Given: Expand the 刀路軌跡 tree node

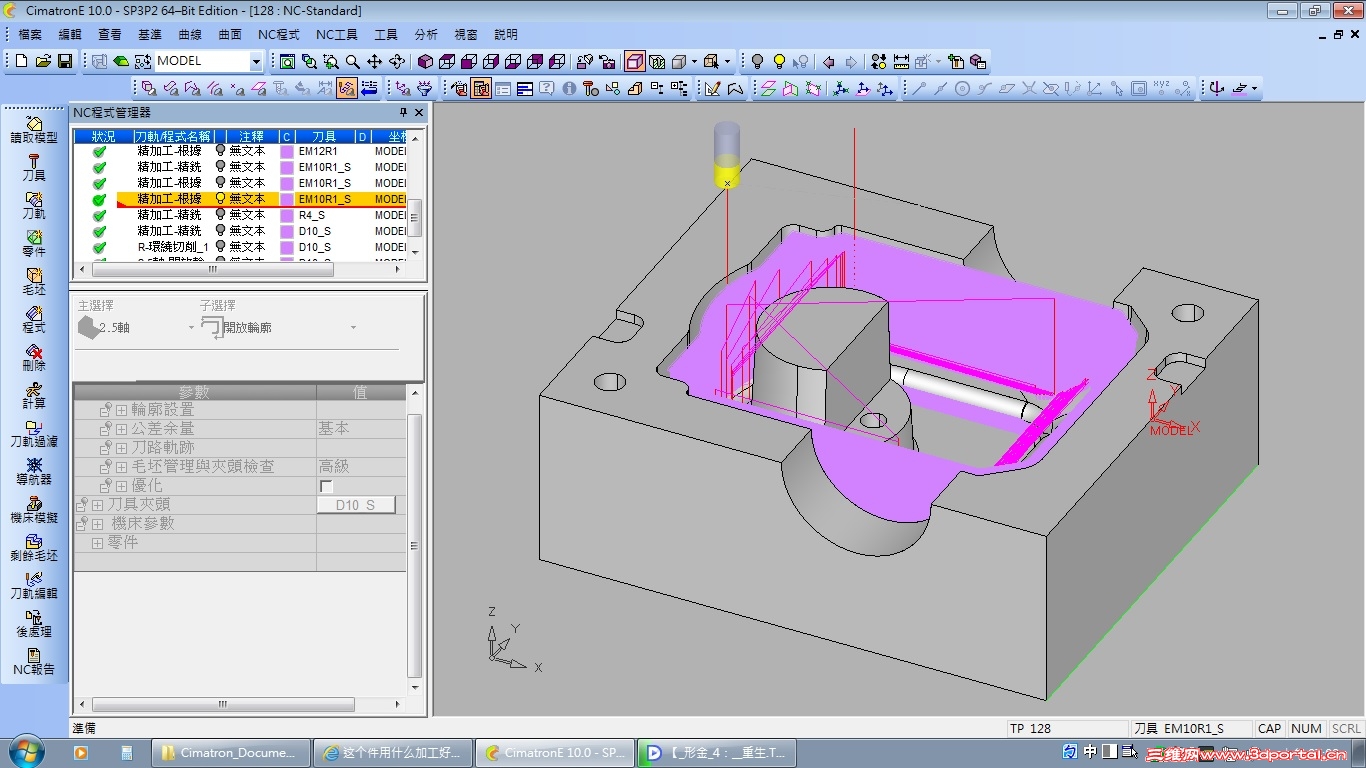Looking at the screenshot, I should [121, 448].
